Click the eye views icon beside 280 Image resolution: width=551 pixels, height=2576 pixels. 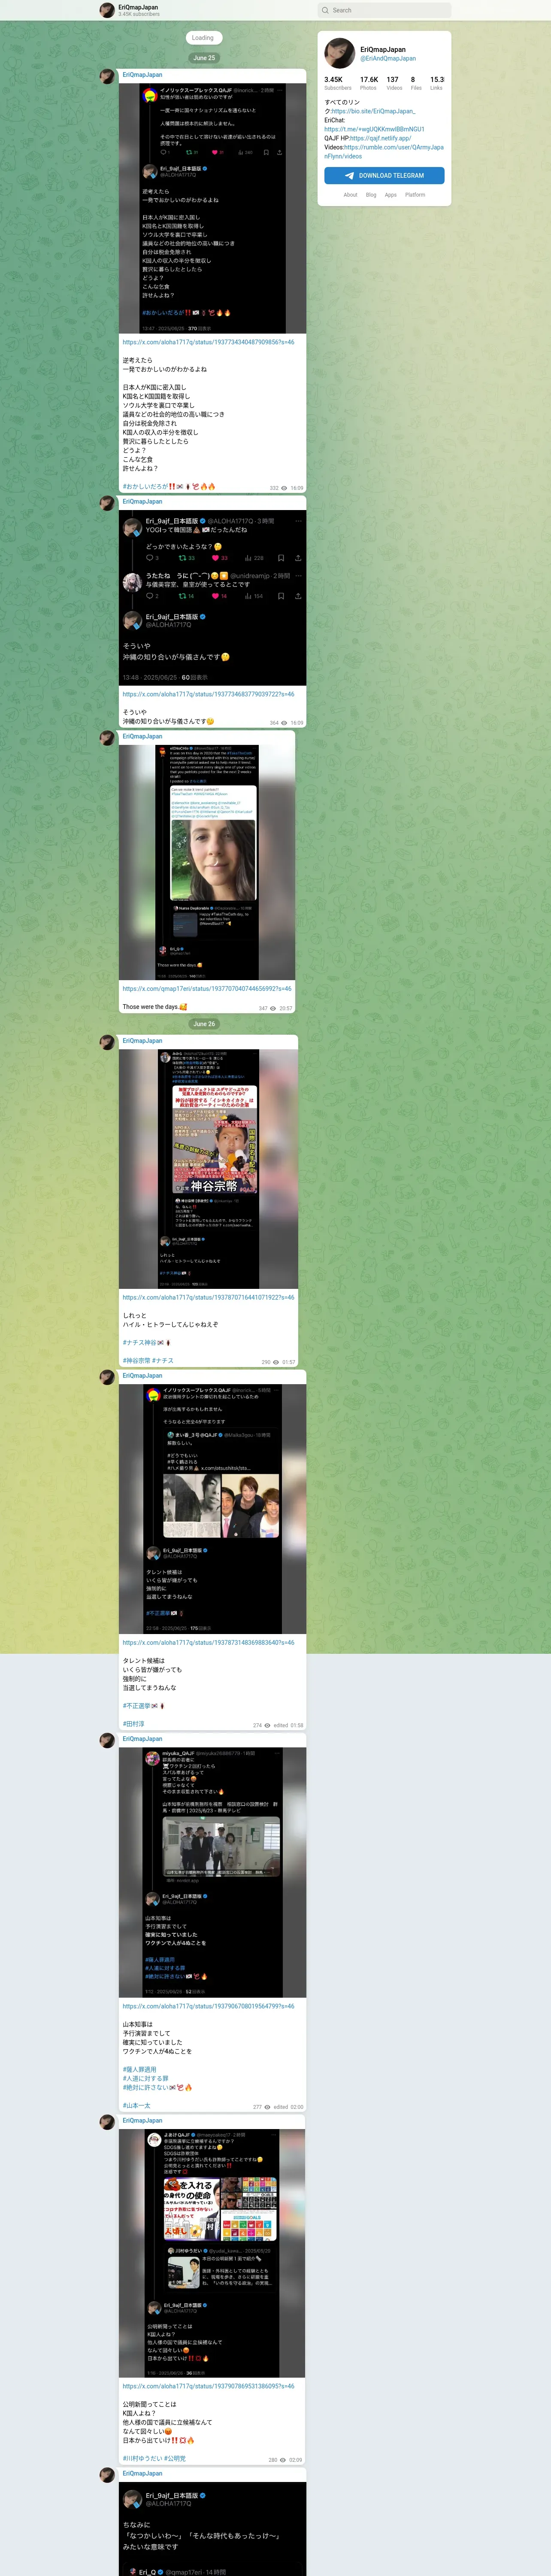pyautogui.click(x=283, y=2460)
